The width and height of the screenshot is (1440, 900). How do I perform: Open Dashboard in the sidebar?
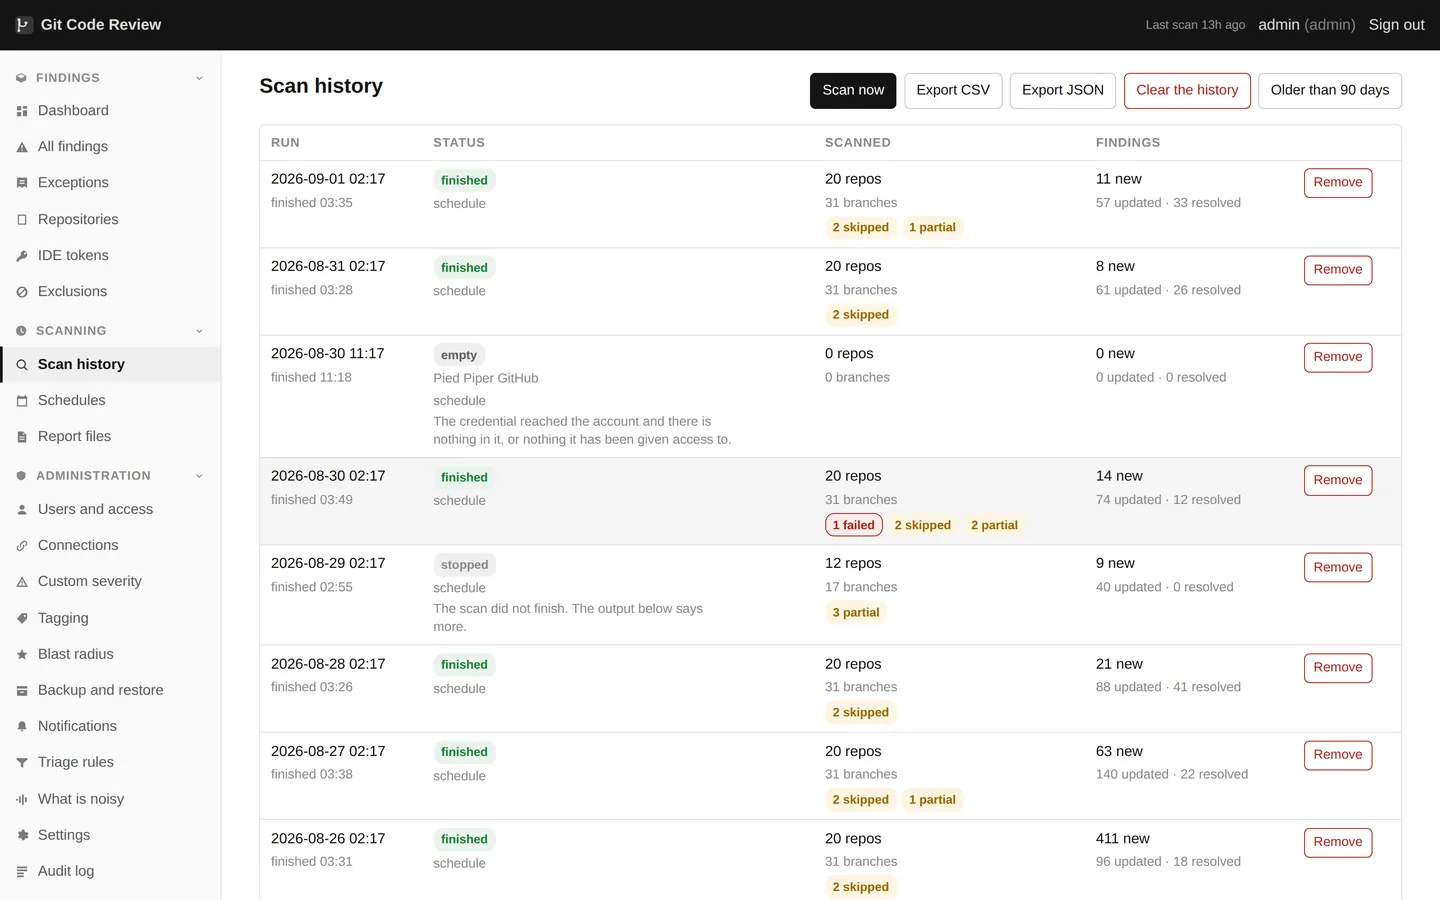pyautogui.click(x=110, y=111)
